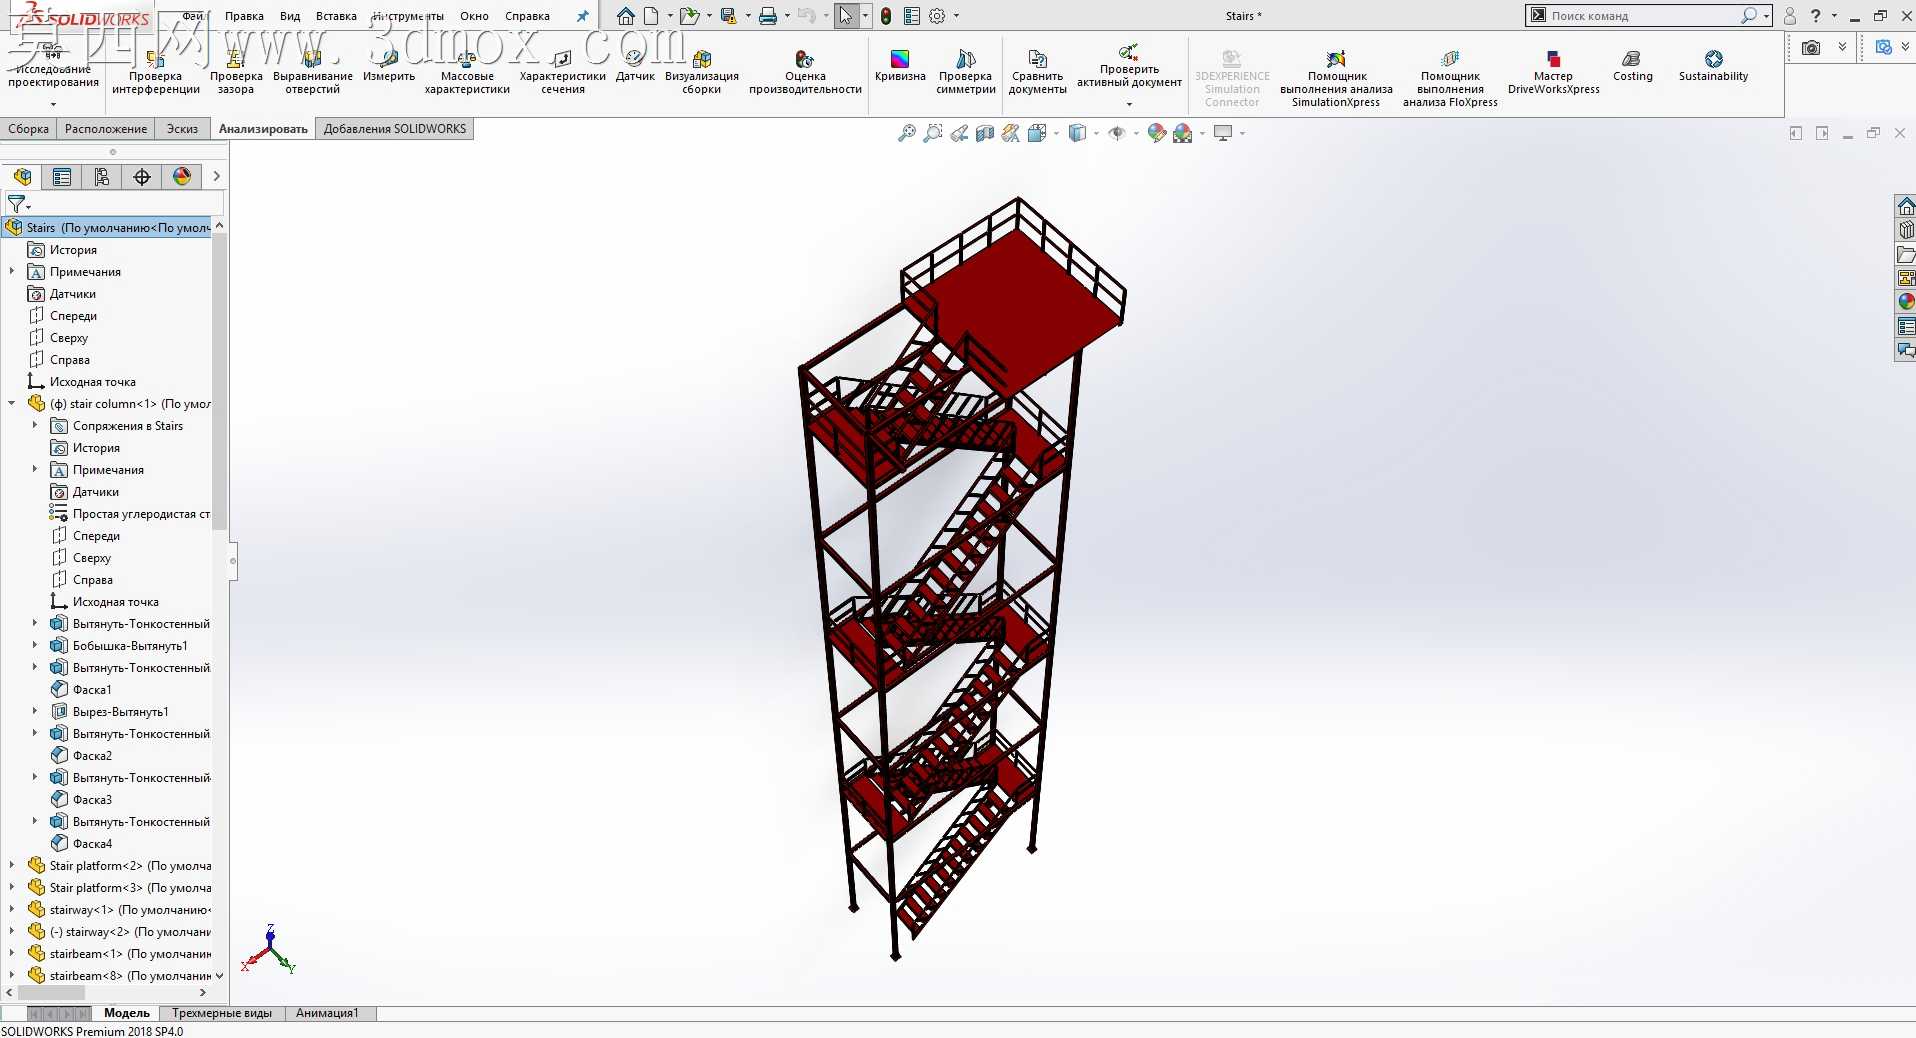Click the Zoom to Fit view icon
The width and height of the screenshot is (1916, 1038).
[907, 133]
